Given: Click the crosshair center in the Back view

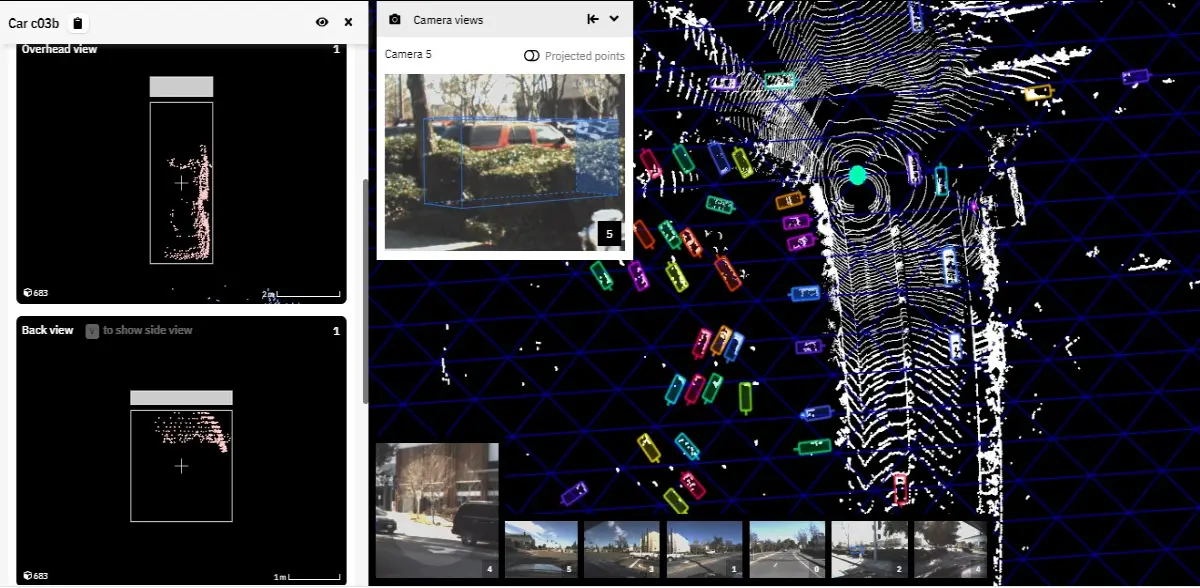Looking at the screenshot, I should click(181, 466).
